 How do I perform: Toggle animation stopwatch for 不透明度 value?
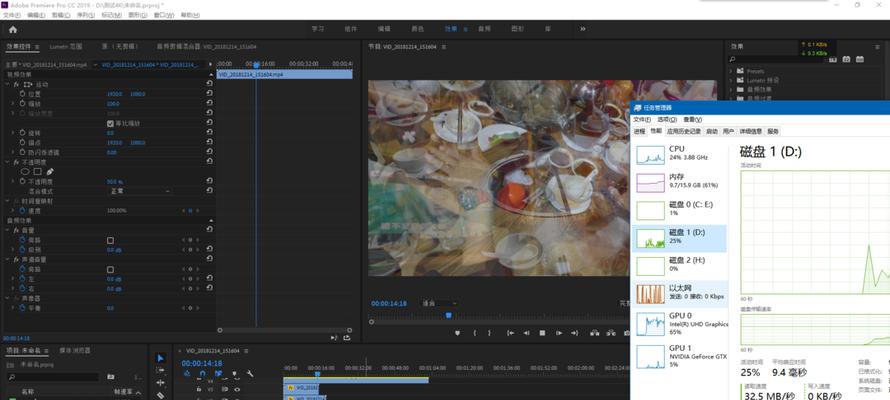point(23,181)
